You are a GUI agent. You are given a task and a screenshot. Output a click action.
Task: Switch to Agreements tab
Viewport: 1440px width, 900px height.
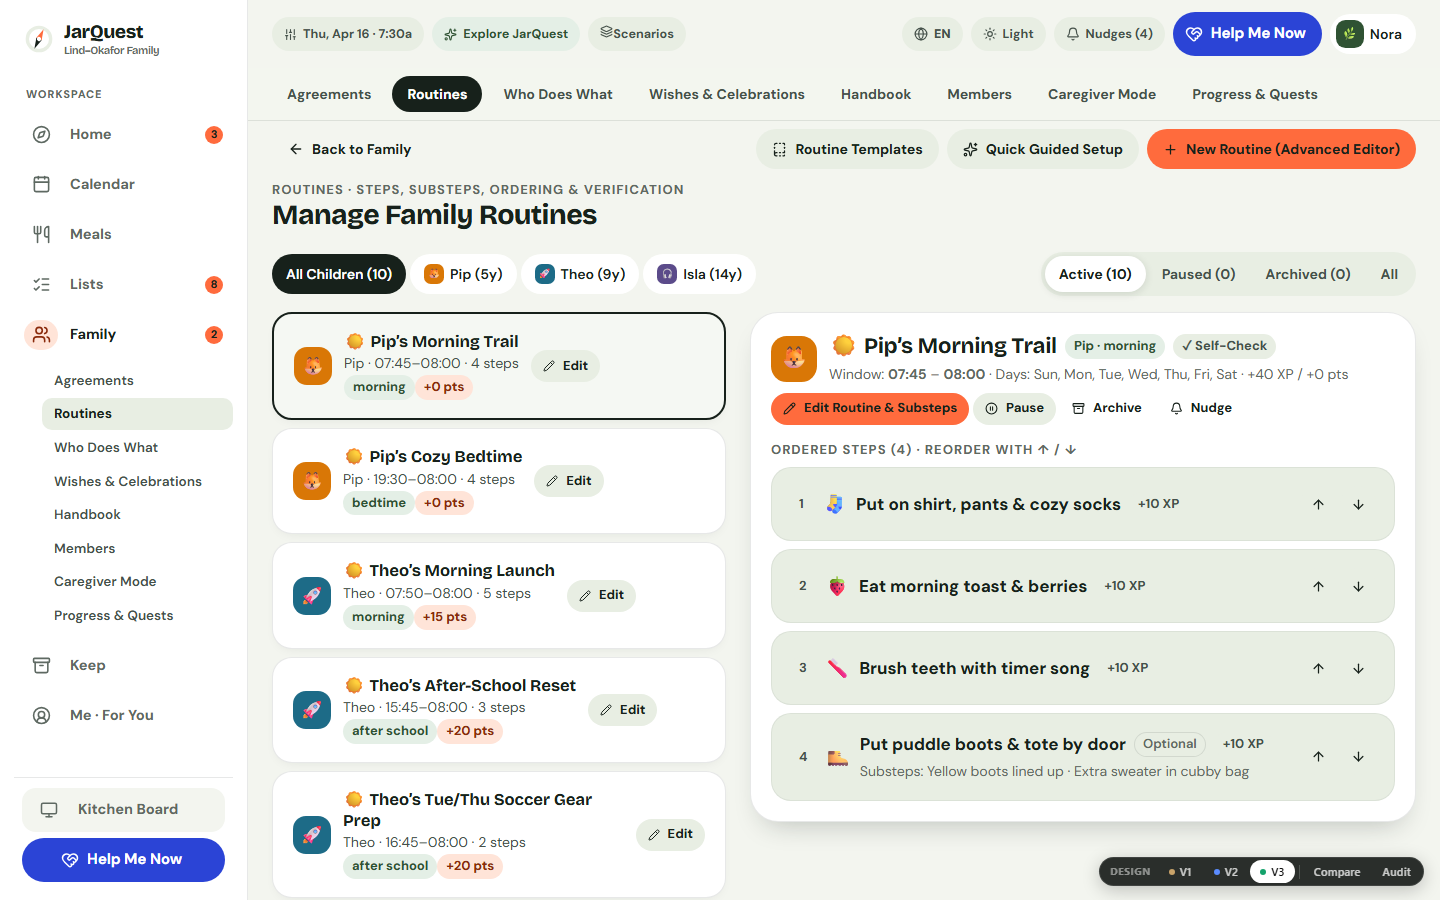[329, 94]
